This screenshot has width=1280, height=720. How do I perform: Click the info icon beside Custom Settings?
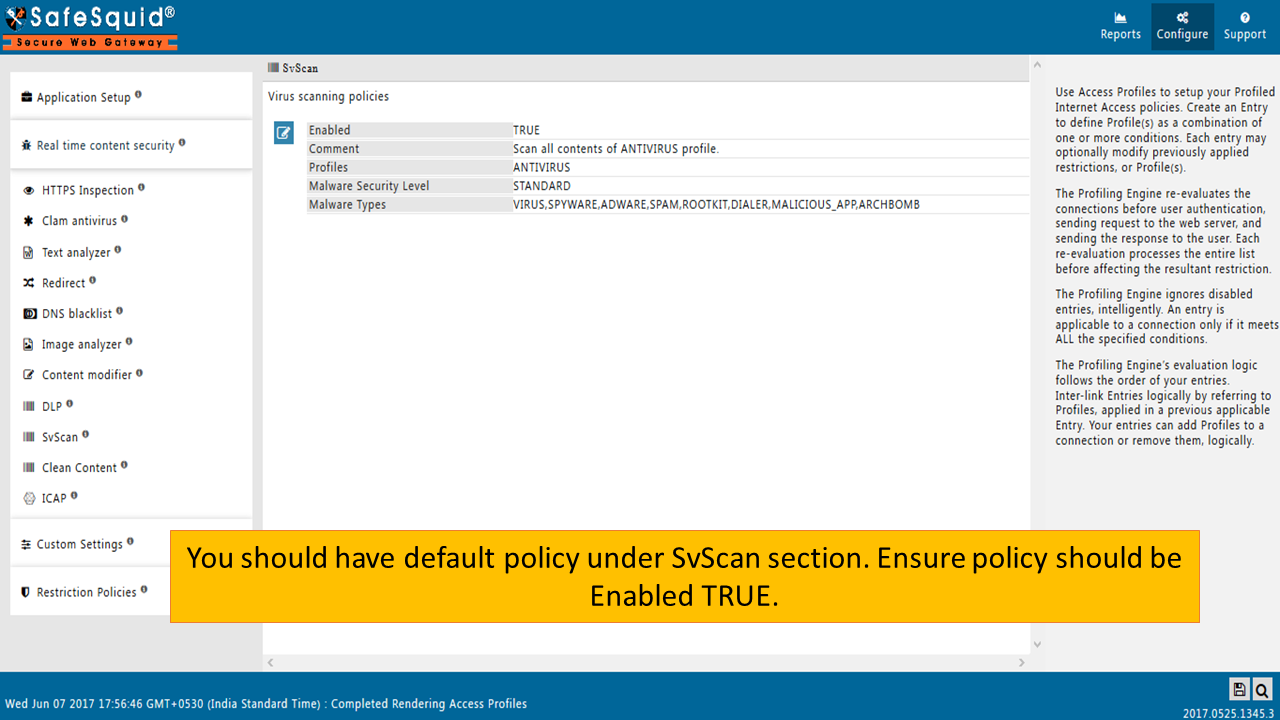[130, 542]
